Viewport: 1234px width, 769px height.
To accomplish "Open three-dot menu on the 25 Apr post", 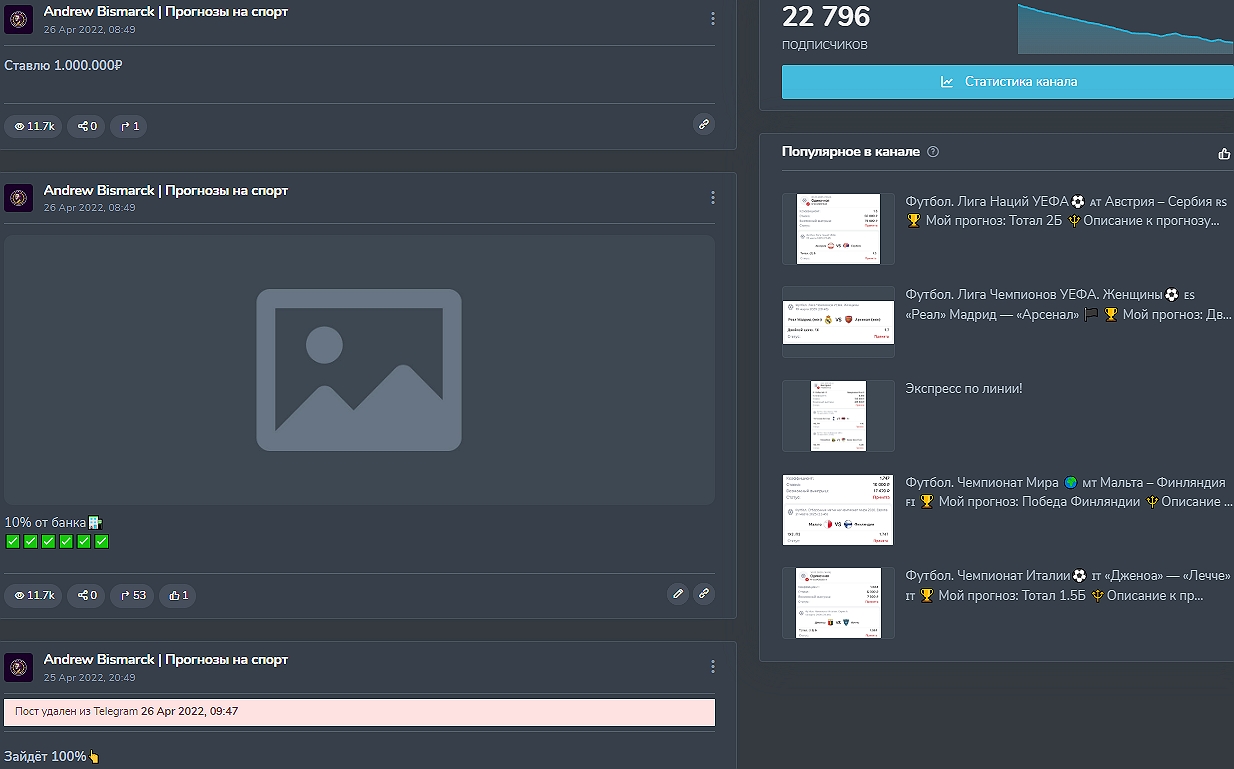I will (x=712, y=666).
